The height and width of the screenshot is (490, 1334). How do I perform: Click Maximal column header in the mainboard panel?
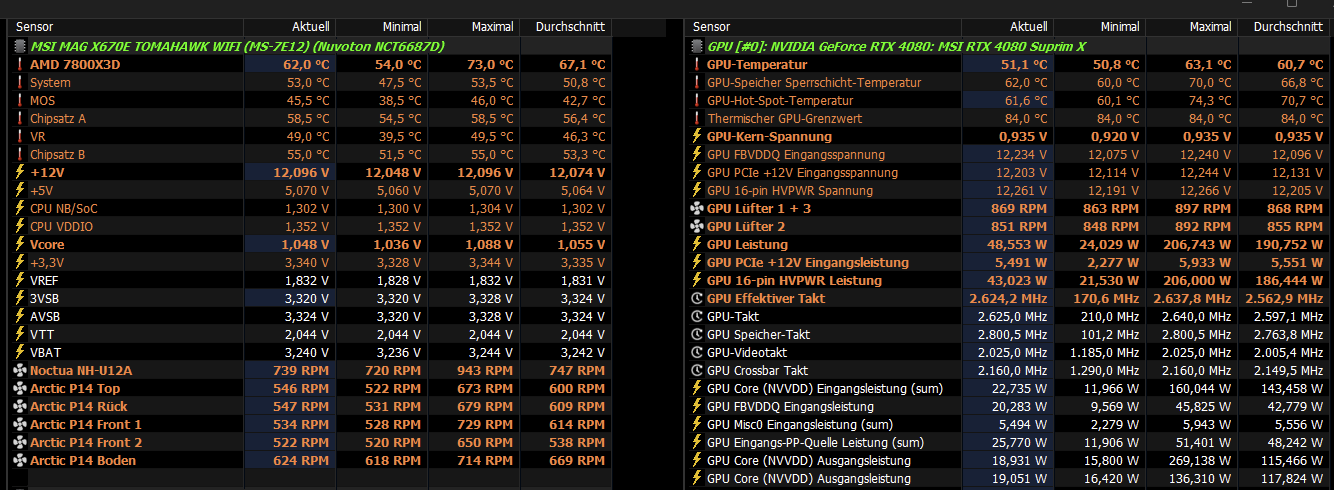(473, 26)
